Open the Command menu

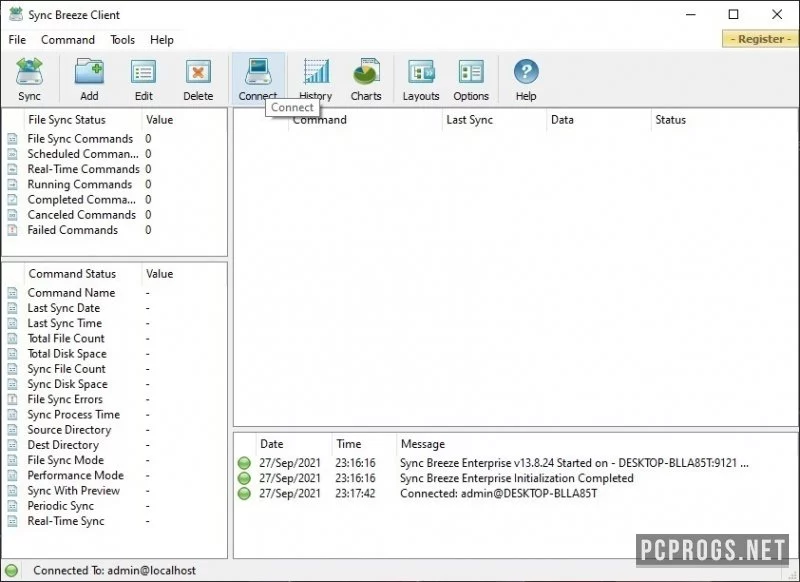(68, 40)
